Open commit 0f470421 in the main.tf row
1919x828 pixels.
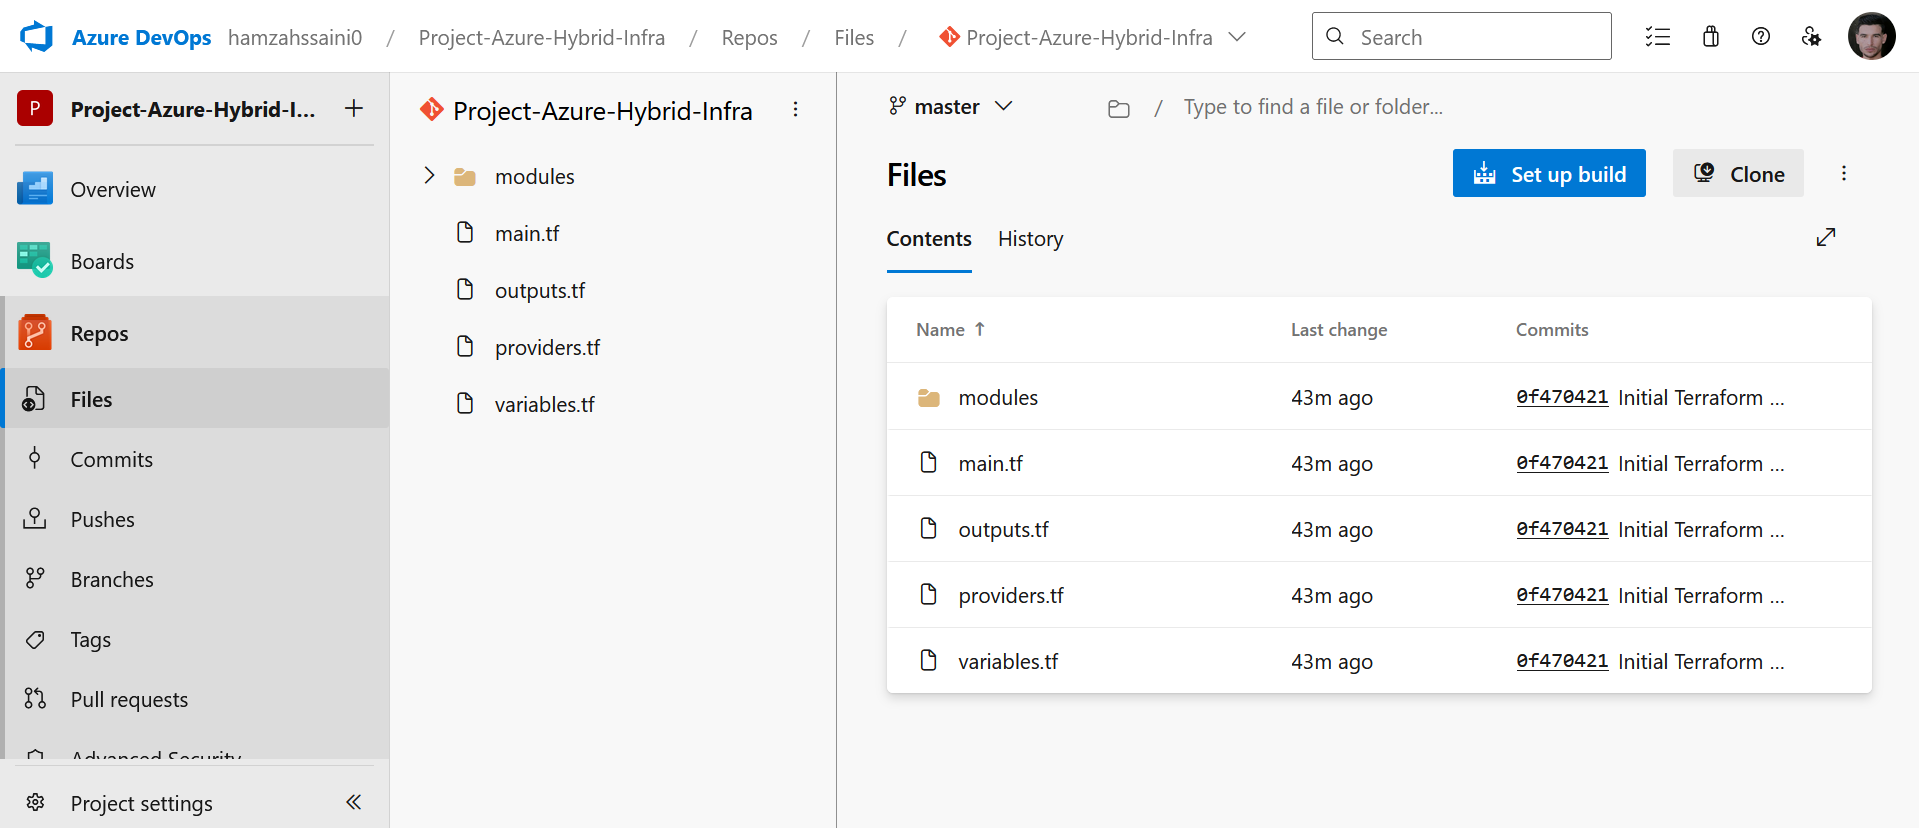click(1562, 463)
